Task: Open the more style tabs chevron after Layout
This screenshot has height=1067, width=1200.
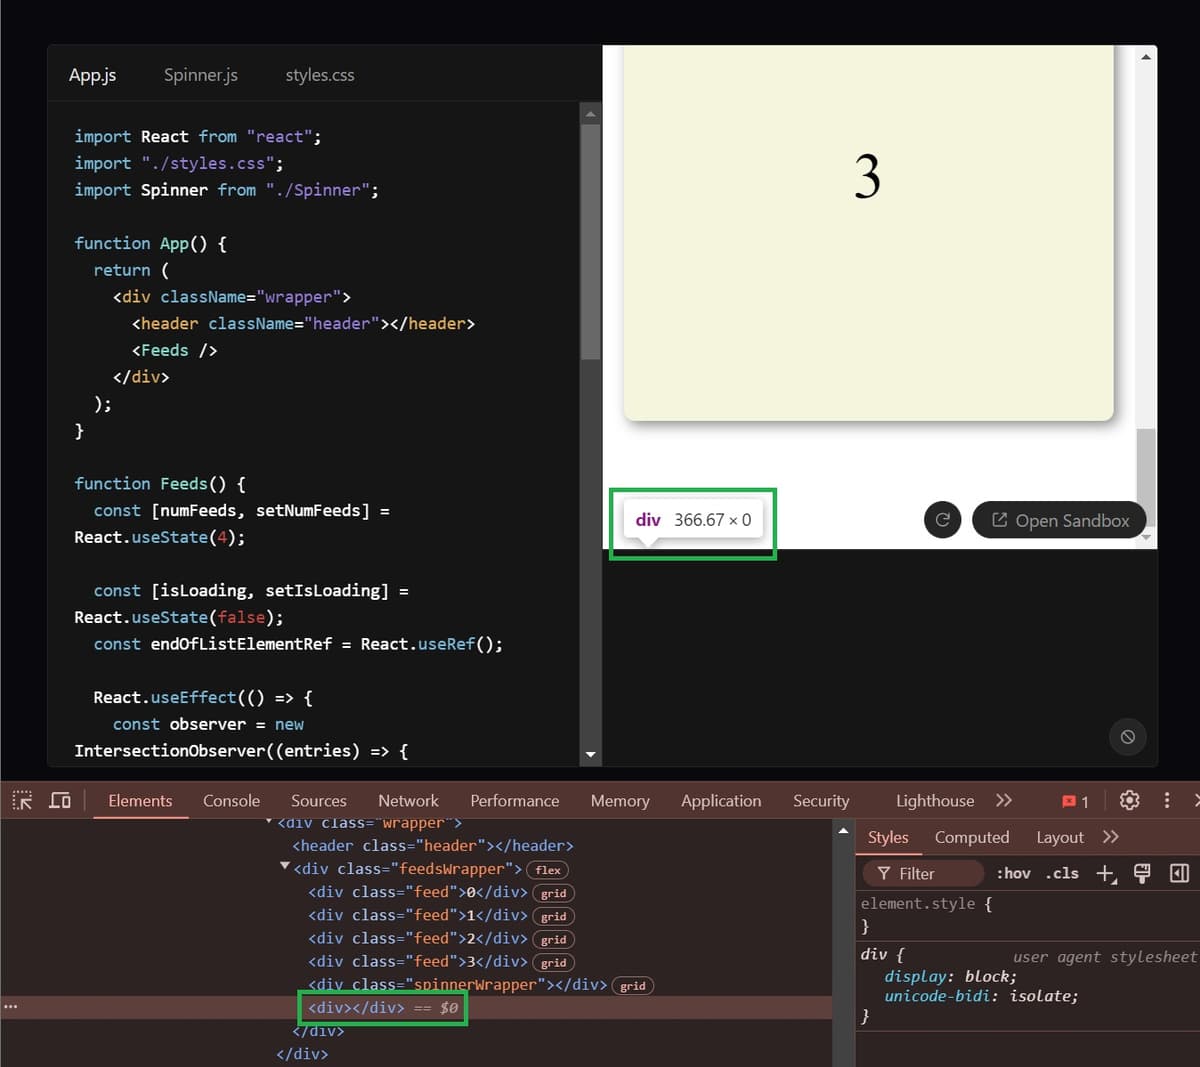Action: point(1112,837)
